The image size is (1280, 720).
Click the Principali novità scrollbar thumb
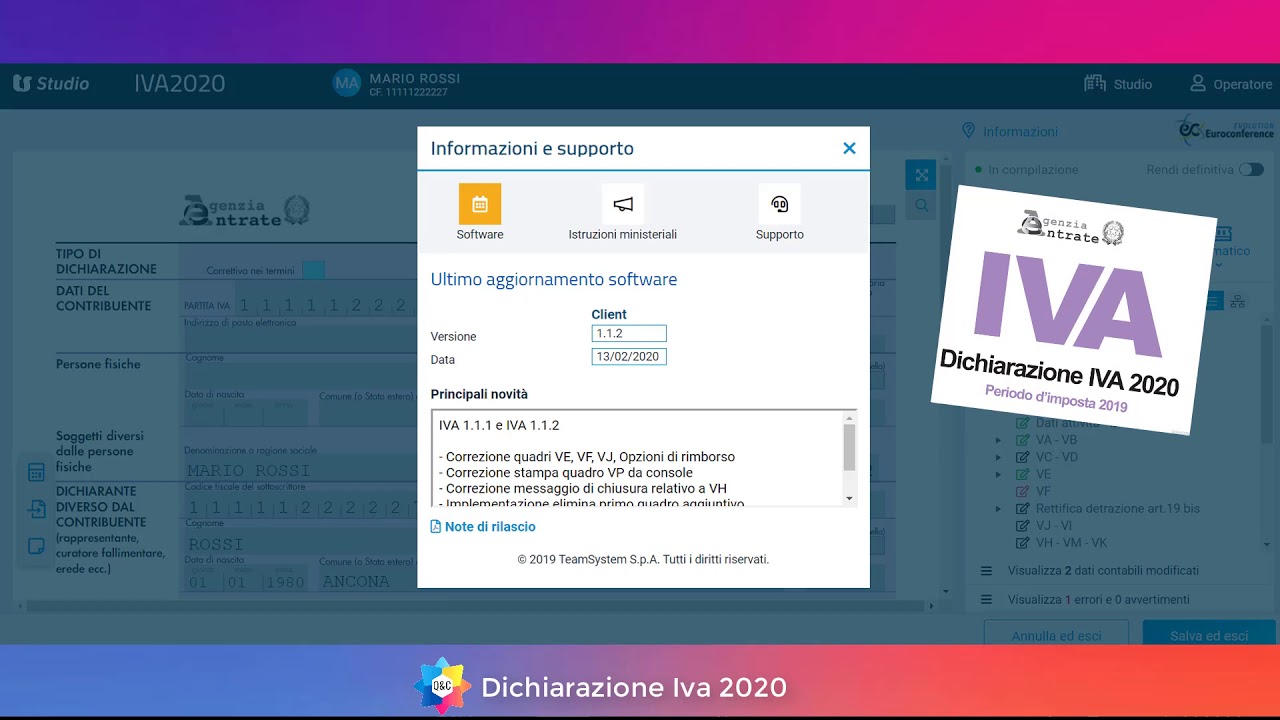[x=850, y=446]
